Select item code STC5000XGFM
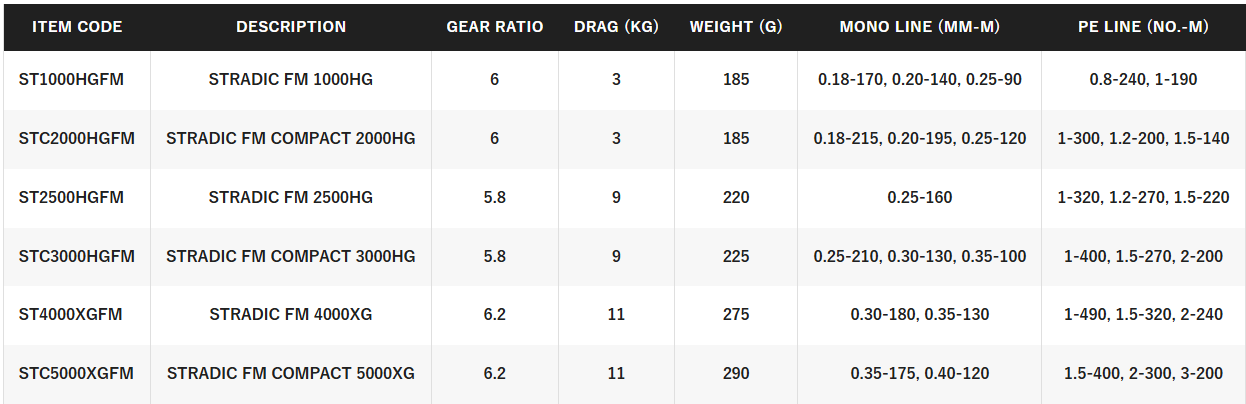Screen dimensions: 1246x404 (x=76, y=373)
